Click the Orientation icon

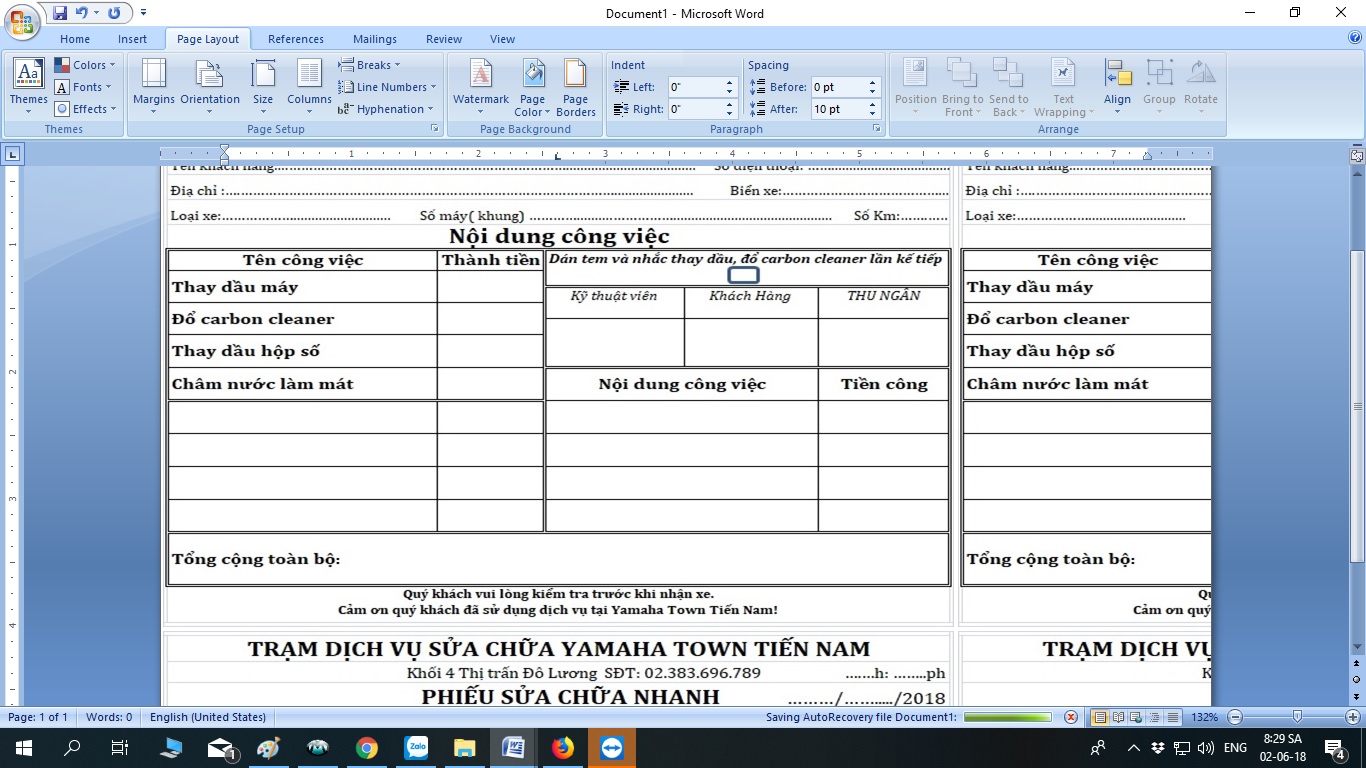210,84
